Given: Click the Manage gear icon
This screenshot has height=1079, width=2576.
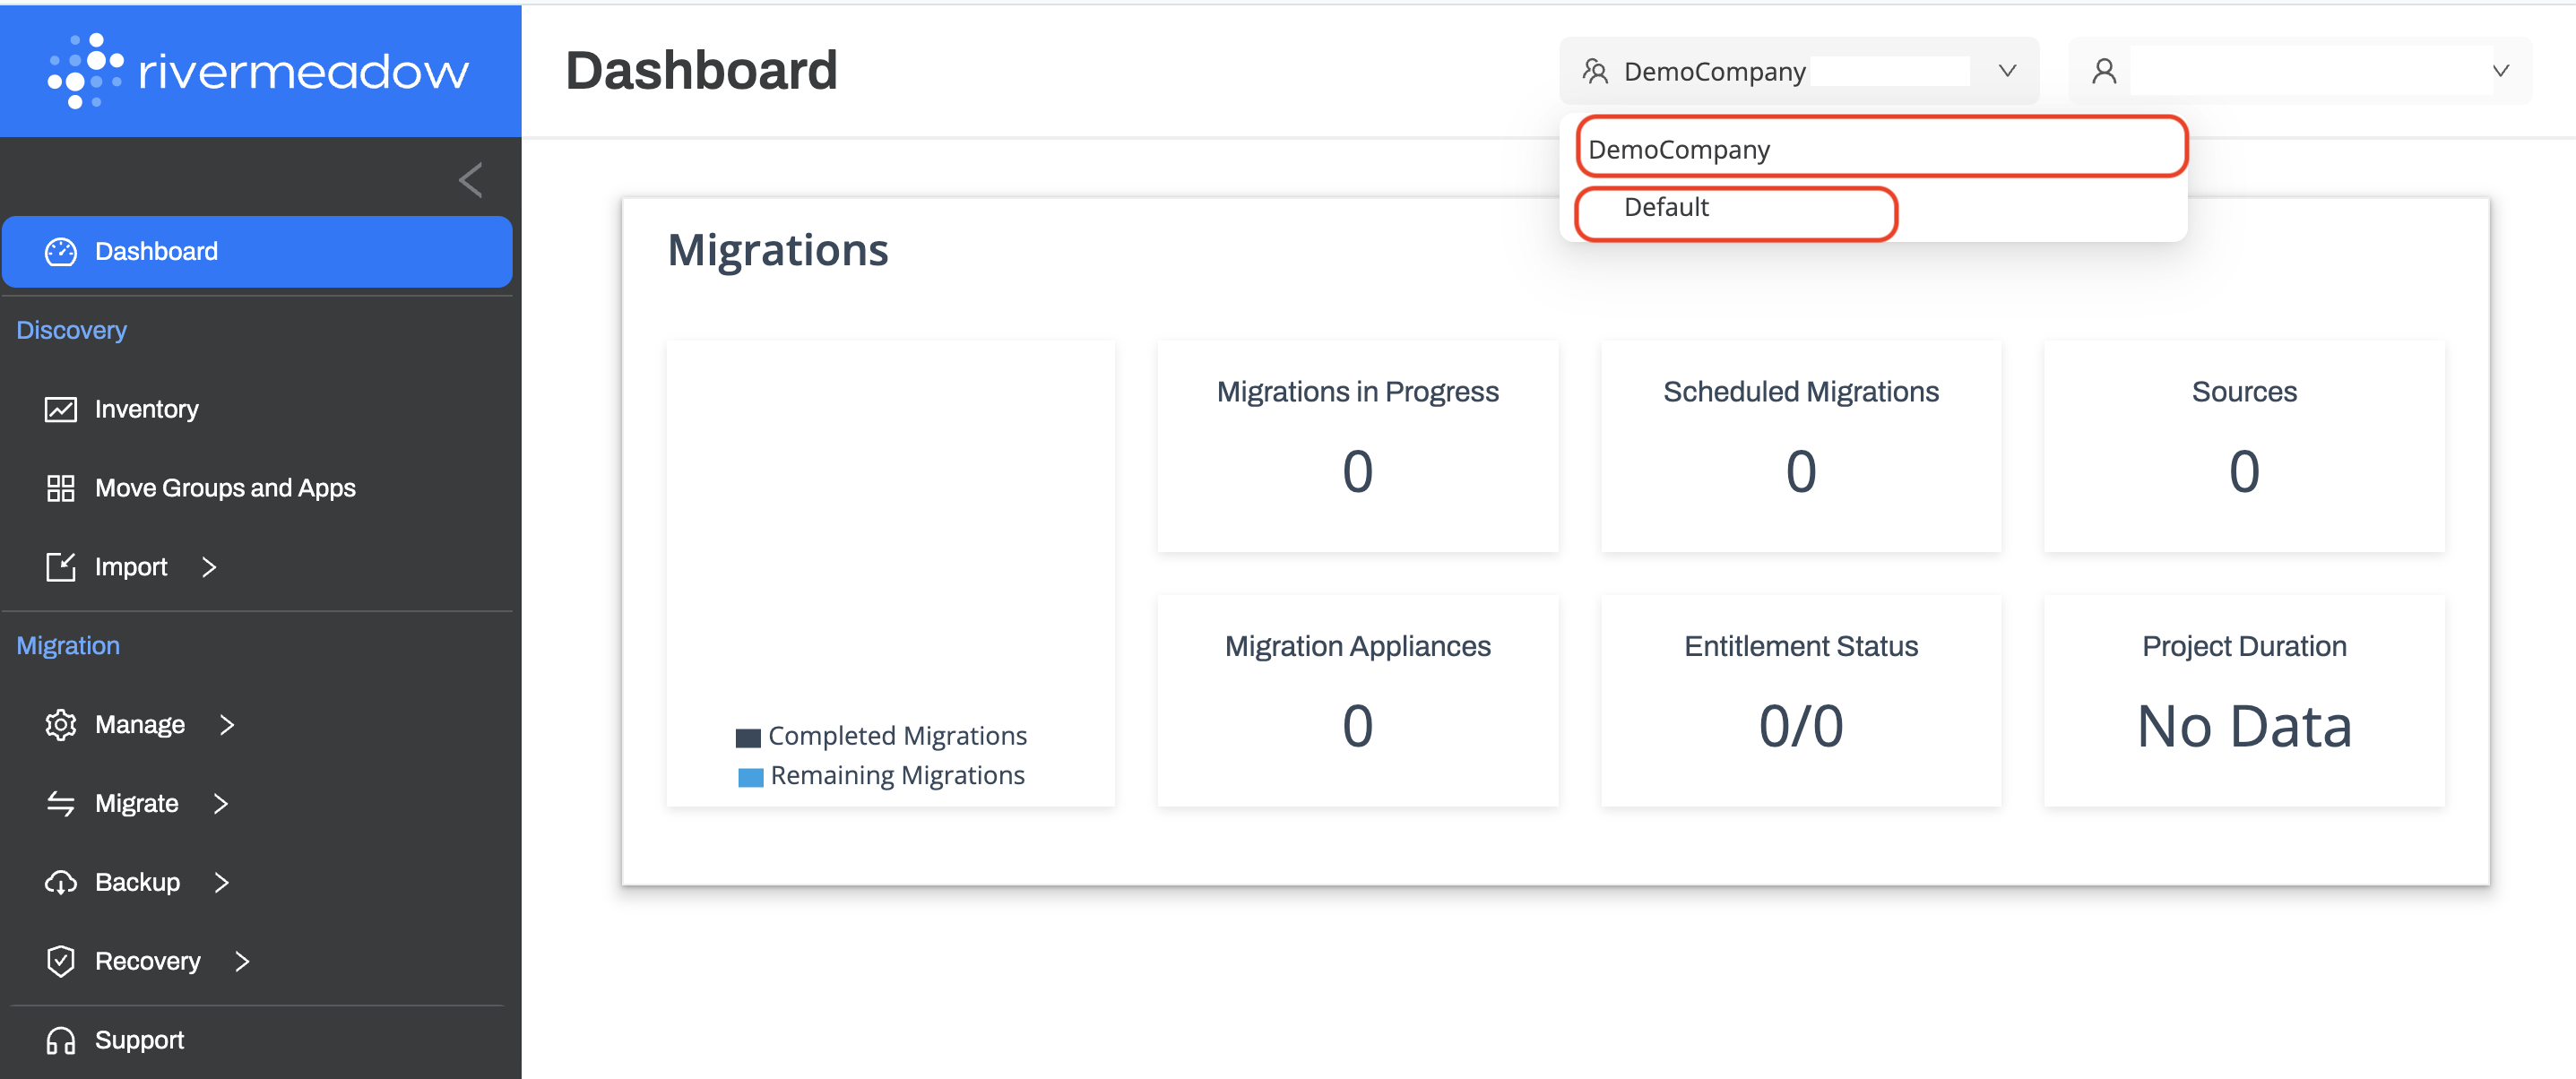Looking at the screenshot, I should (x=61, y=725).
